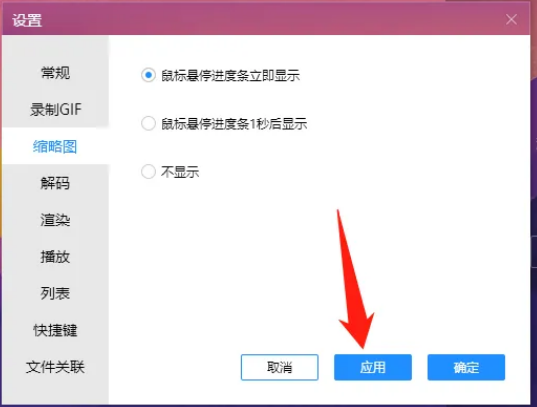
Task: Click the 取消 button
Action: 279,367
